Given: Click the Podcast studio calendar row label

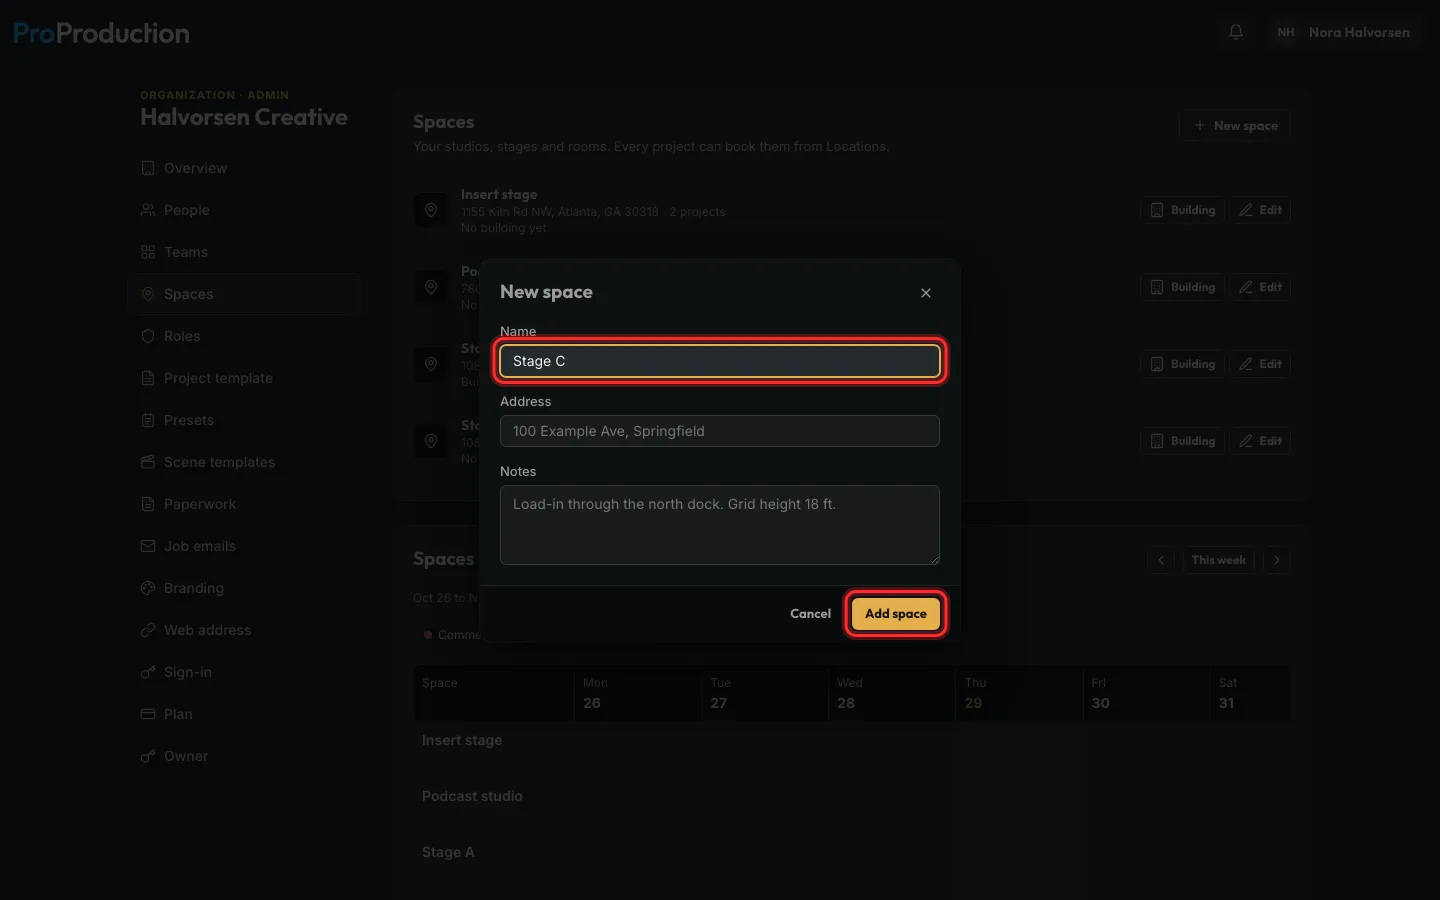Looking at the screenshot, I should click(x=472, y=796).
